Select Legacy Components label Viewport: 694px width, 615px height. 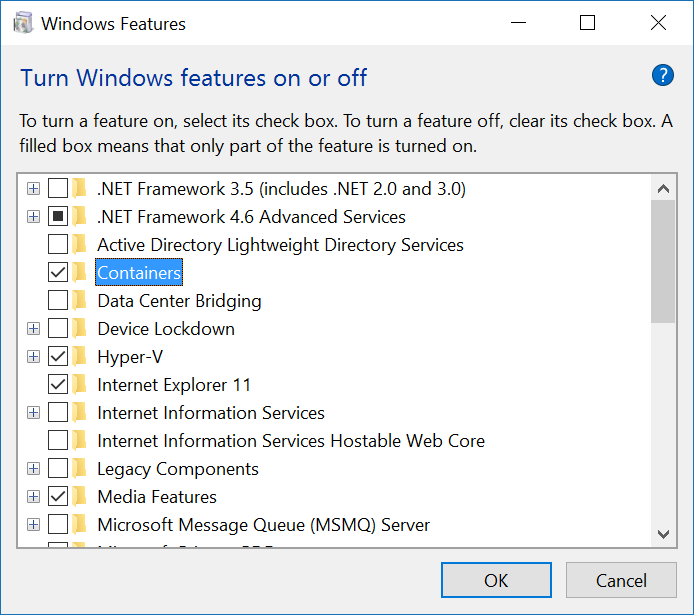click(x=178, y=469)
